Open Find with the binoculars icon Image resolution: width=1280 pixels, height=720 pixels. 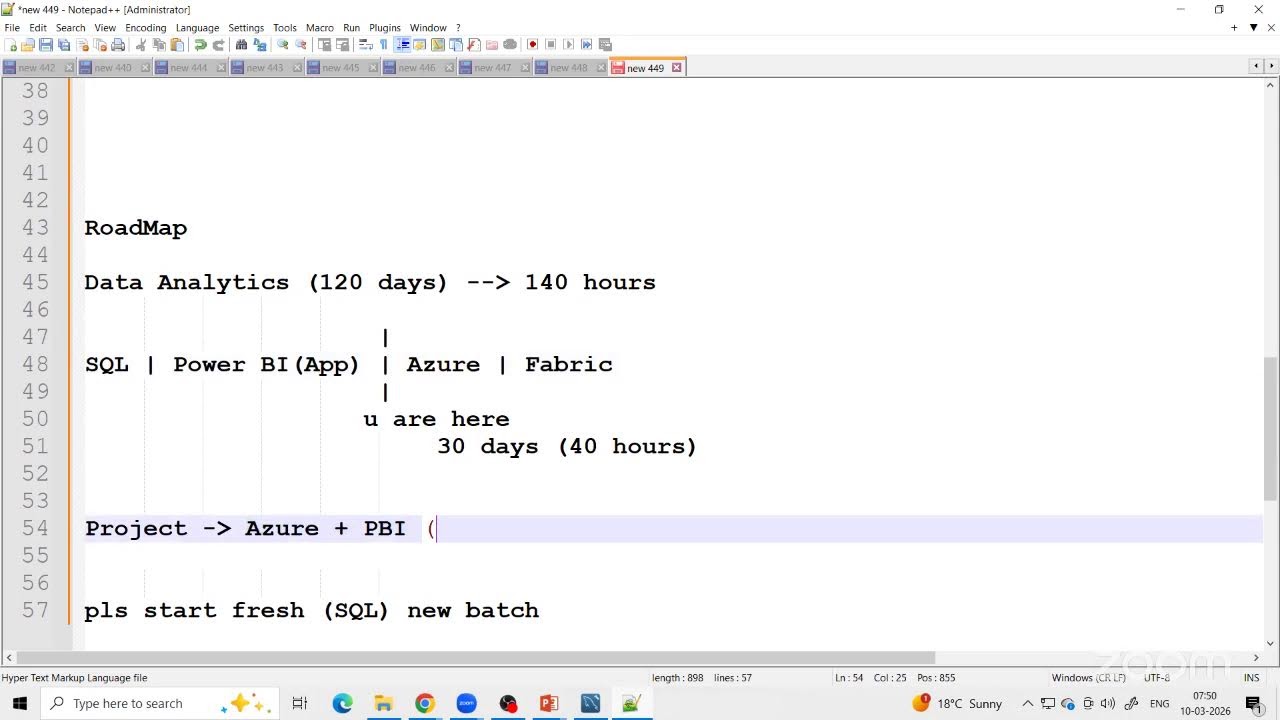[241, 44]
